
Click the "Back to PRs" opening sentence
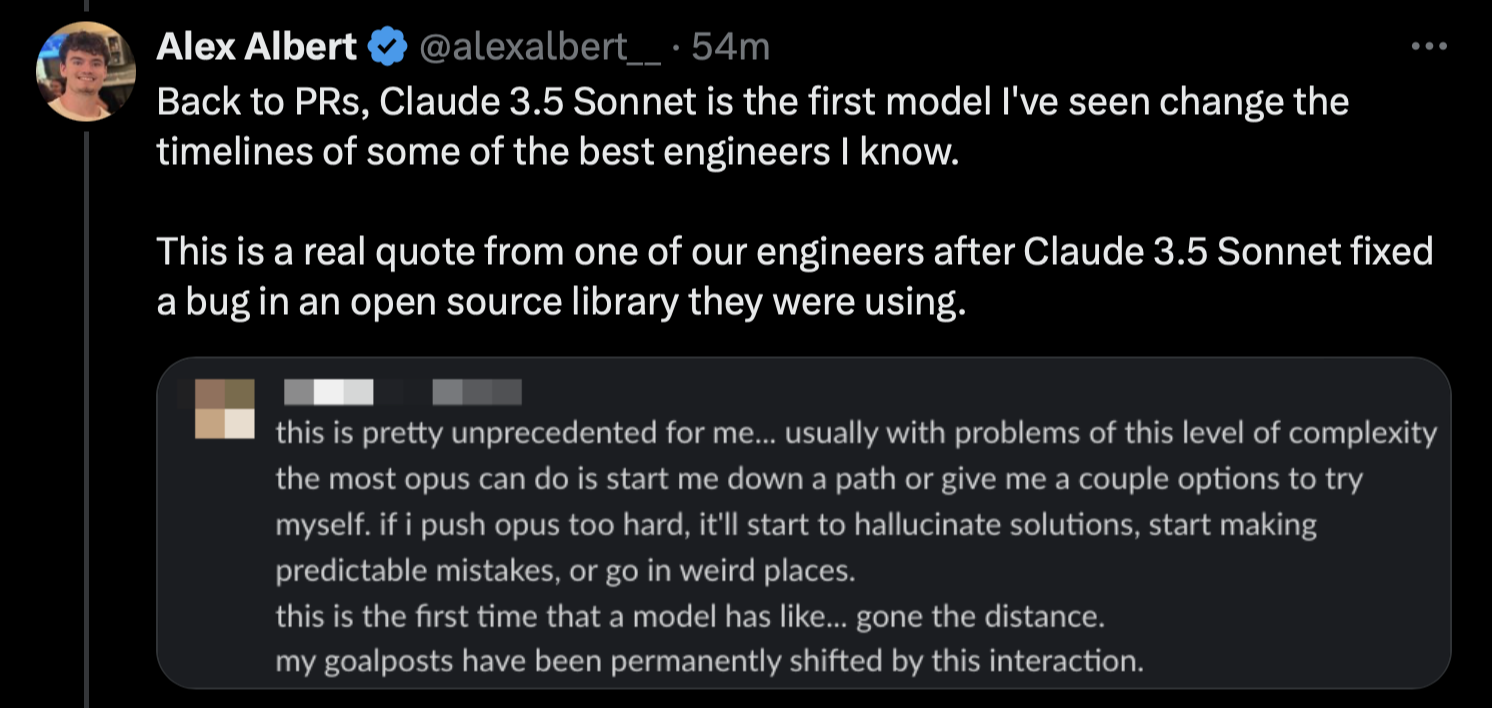tap(752, 102)
